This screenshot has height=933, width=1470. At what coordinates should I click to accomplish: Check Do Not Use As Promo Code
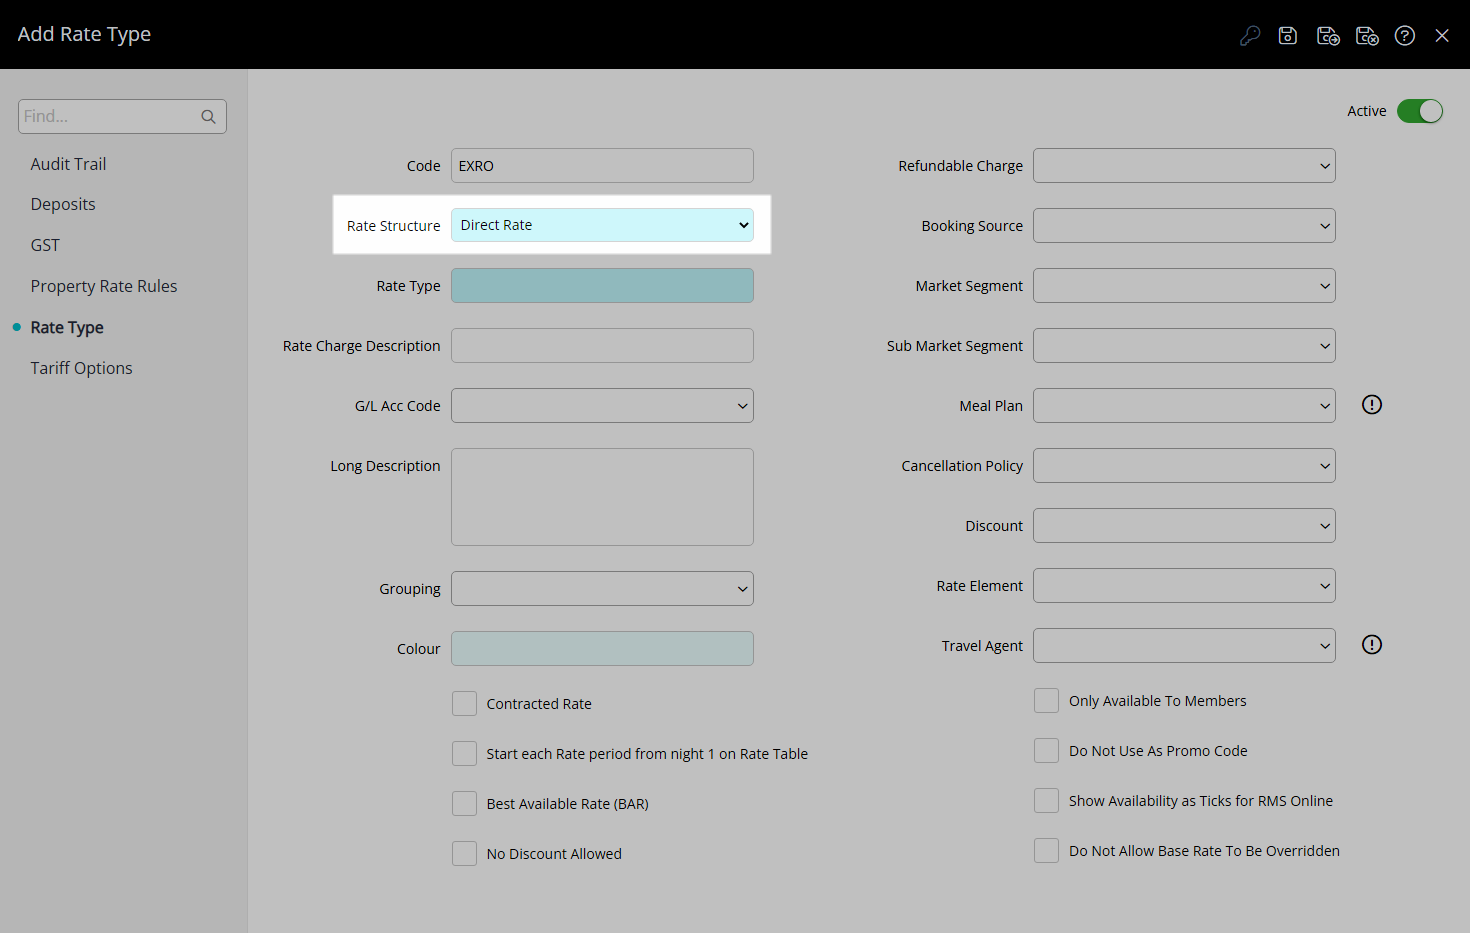(1046, 751)
